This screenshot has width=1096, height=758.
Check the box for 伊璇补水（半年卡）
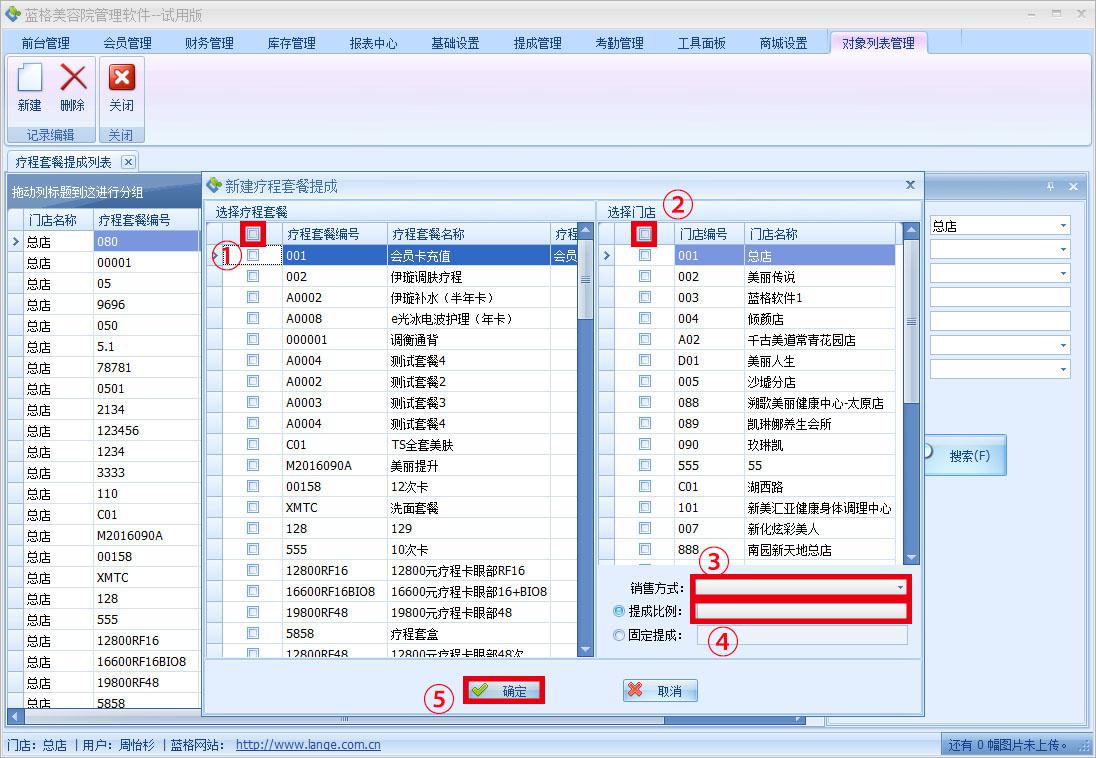253,297
